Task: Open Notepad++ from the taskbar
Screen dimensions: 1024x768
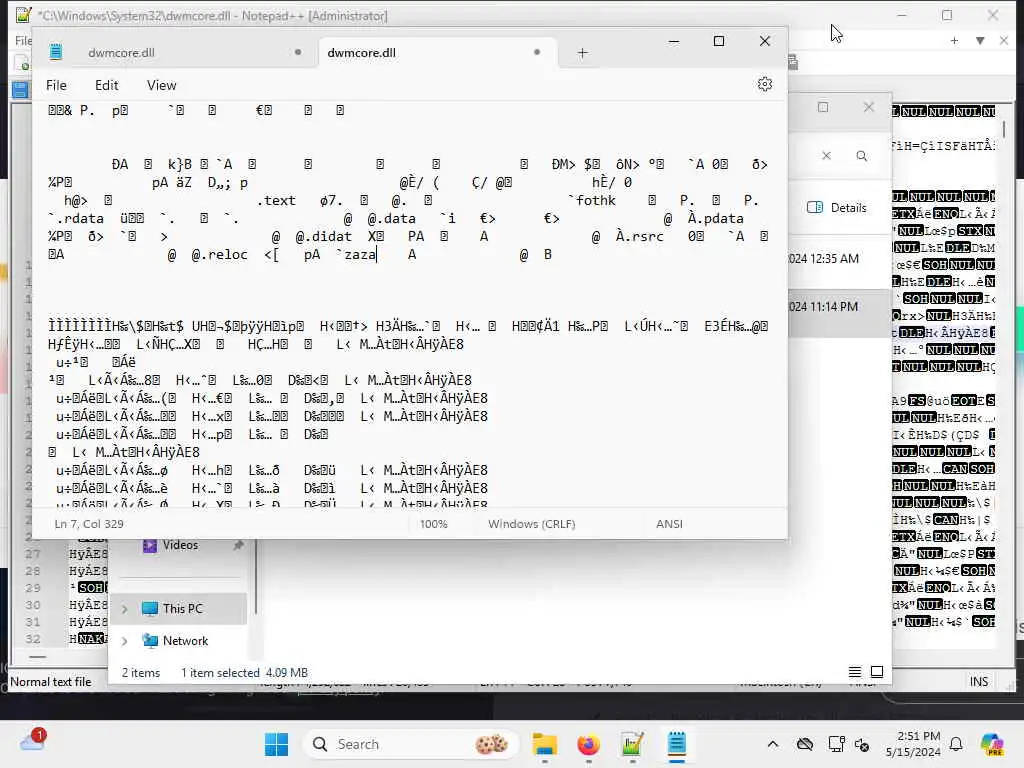Action: 632,744
